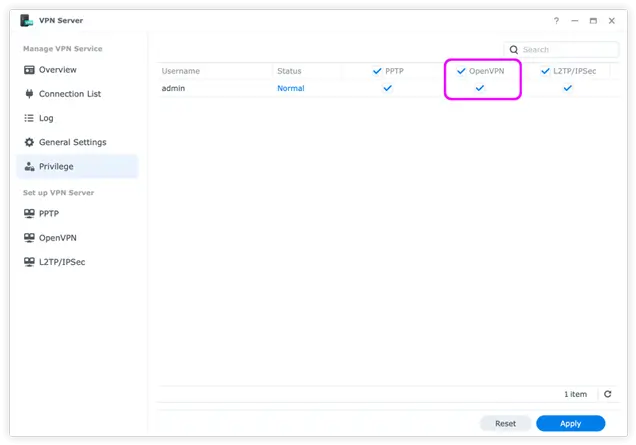Click the Connection List plug icon
This screenshot has width=636, height=445.
30,94
